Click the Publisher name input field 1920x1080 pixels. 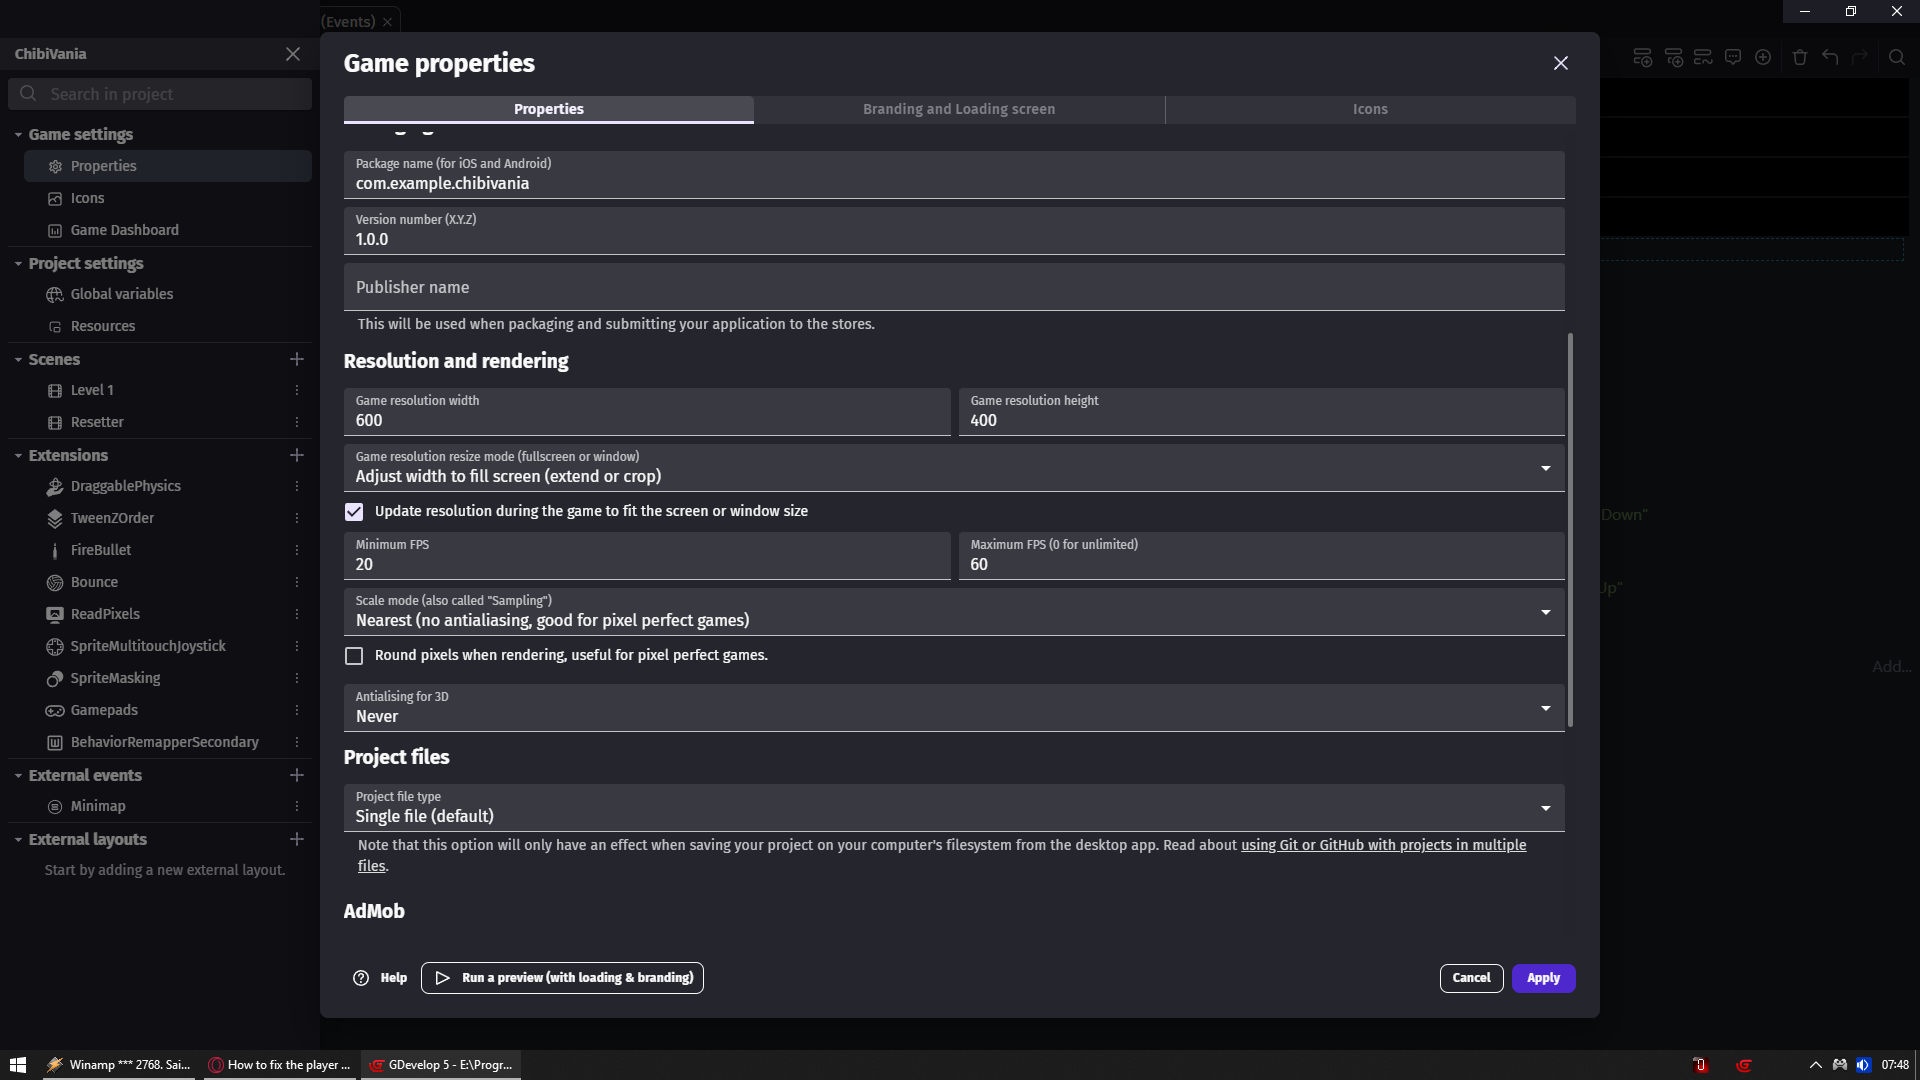click(x=952, y=289)
